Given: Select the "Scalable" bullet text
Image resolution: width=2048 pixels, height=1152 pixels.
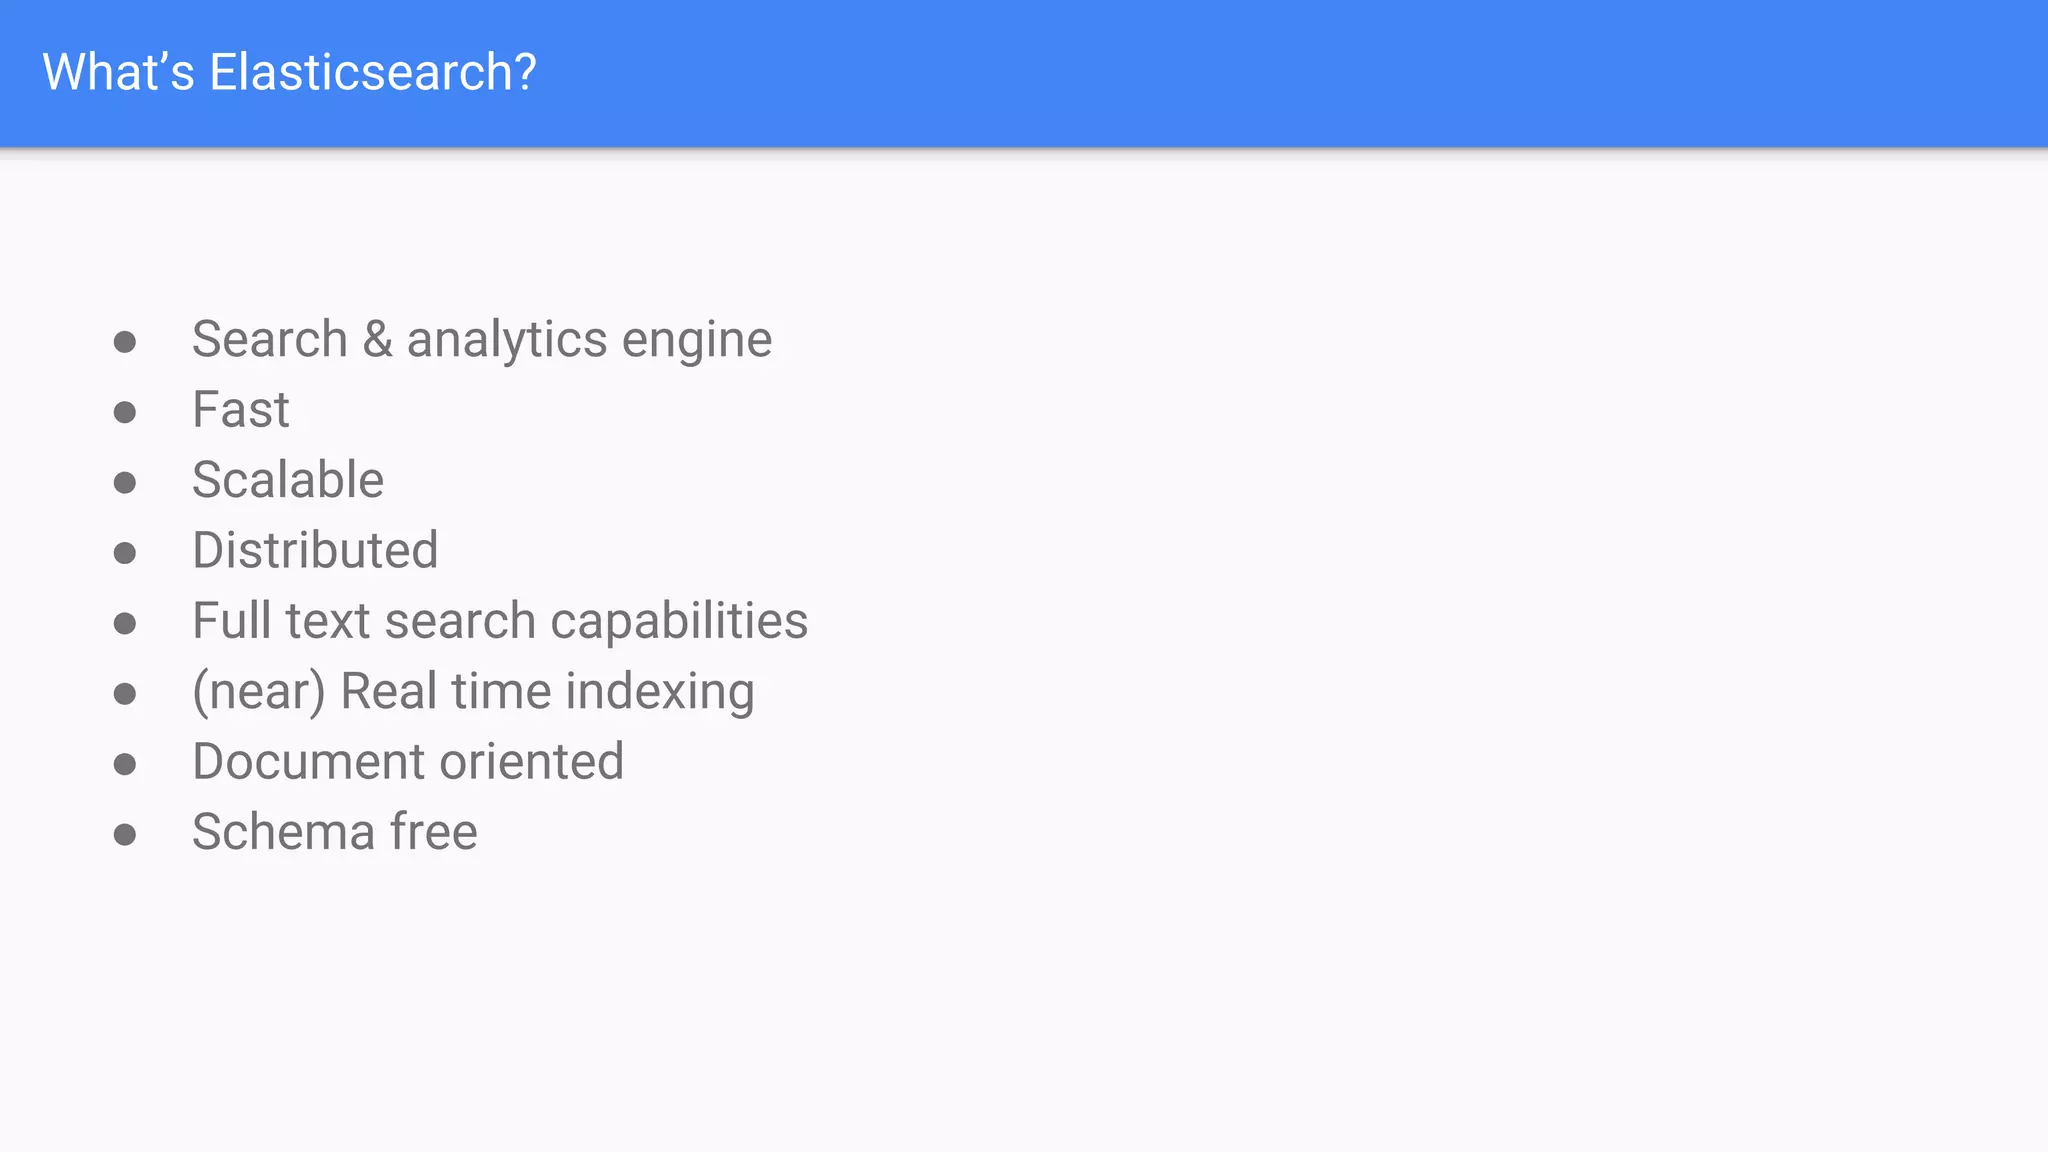Looking at the screenshot, I should [x=288, y=480].
